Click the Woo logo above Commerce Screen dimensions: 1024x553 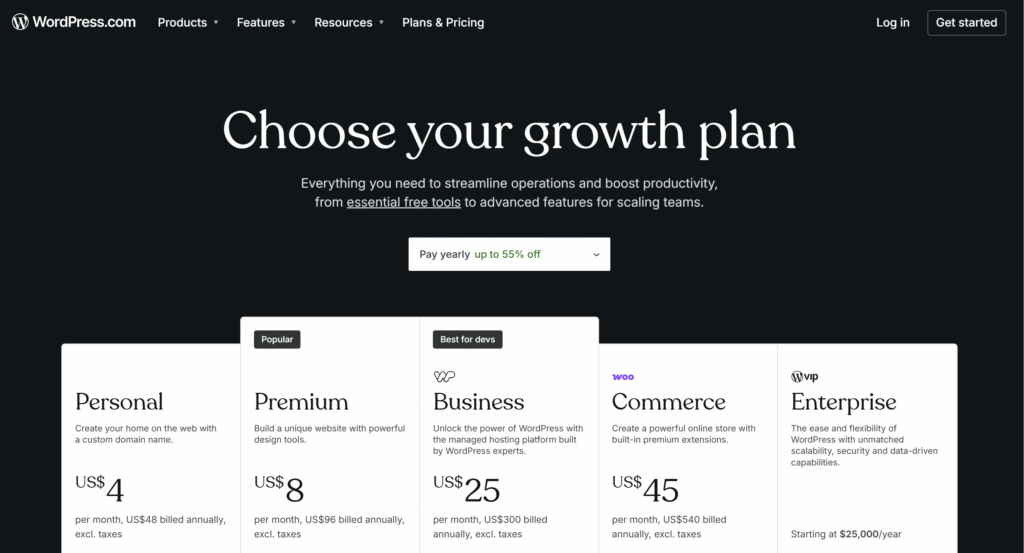point(623,377)
